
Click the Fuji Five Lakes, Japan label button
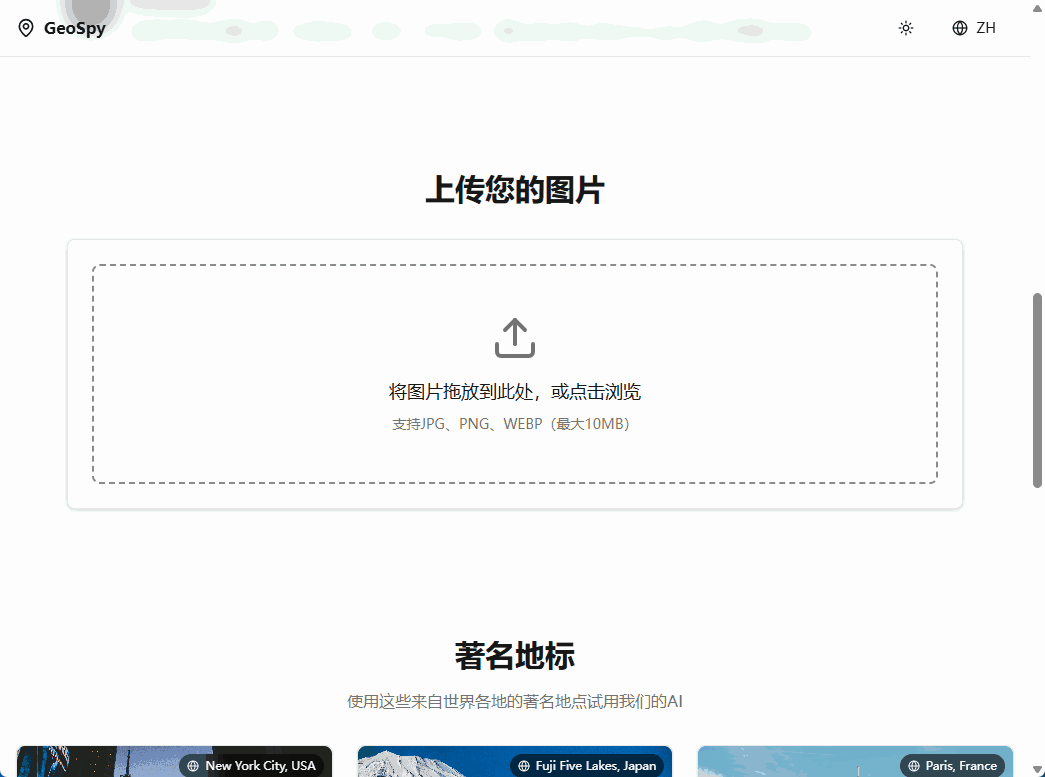(588, 766)
